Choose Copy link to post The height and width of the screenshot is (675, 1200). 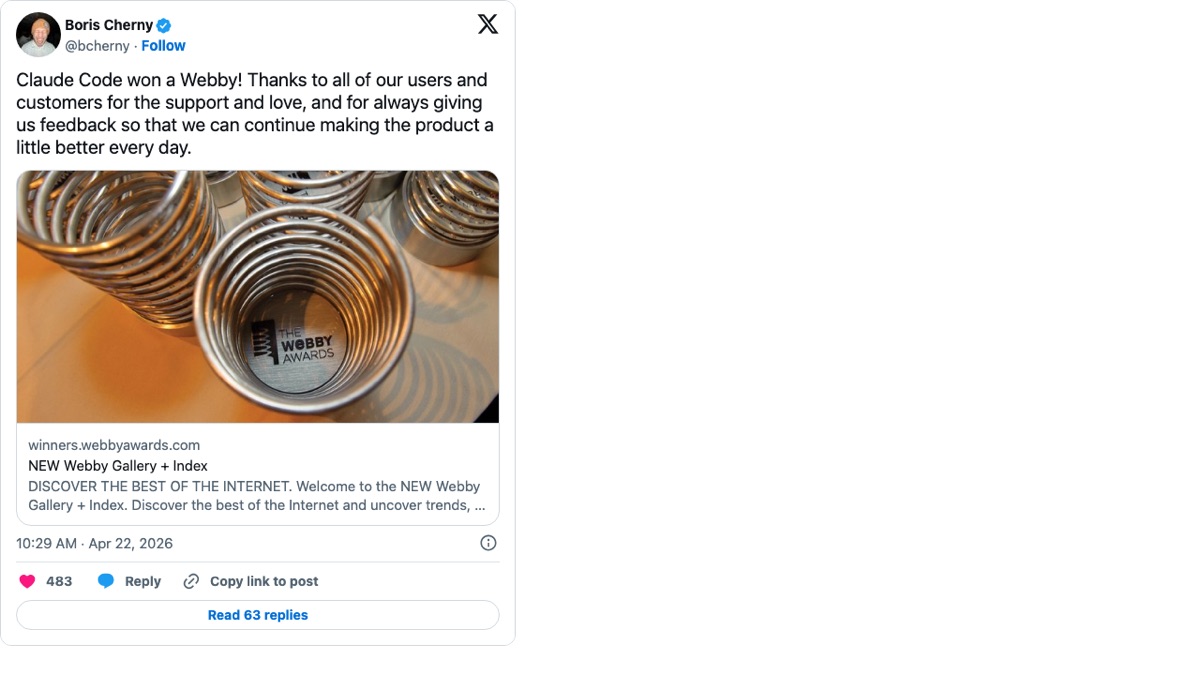point(264,581)
